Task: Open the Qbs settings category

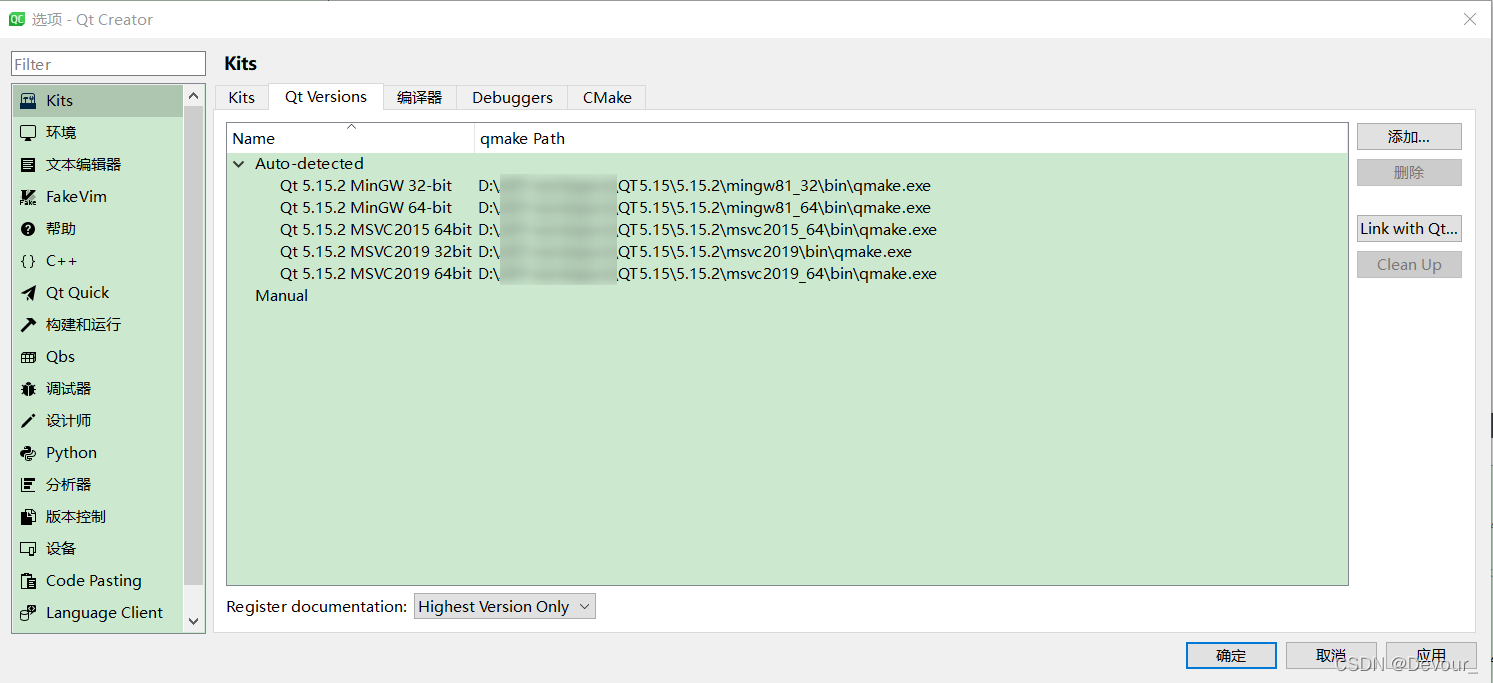Action: click(98, 357)
